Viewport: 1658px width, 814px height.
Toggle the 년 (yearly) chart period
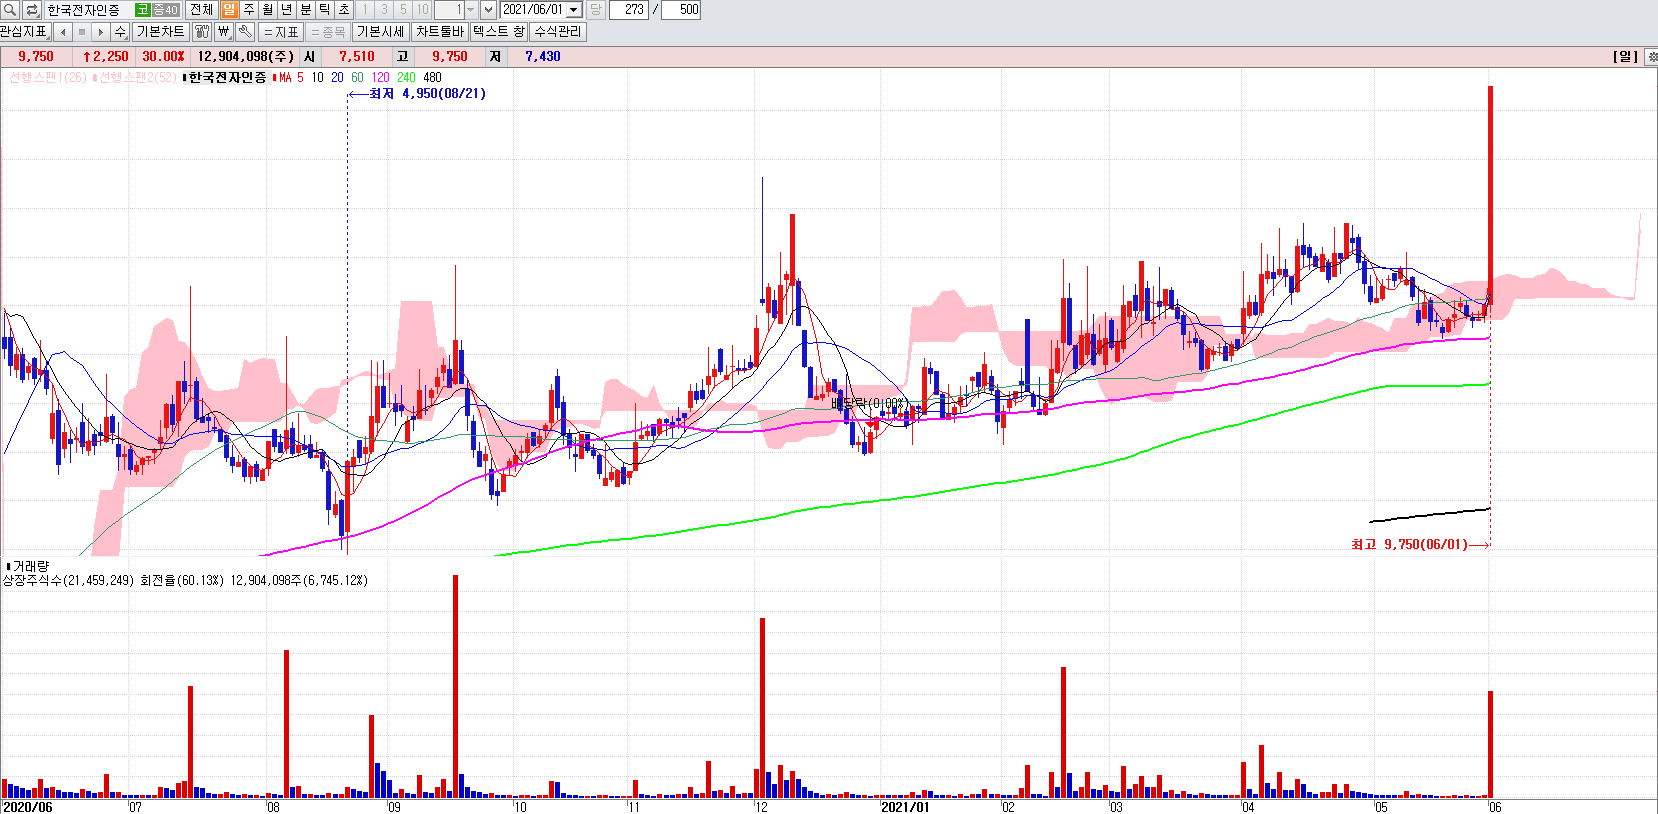click(x=287, y=10)
